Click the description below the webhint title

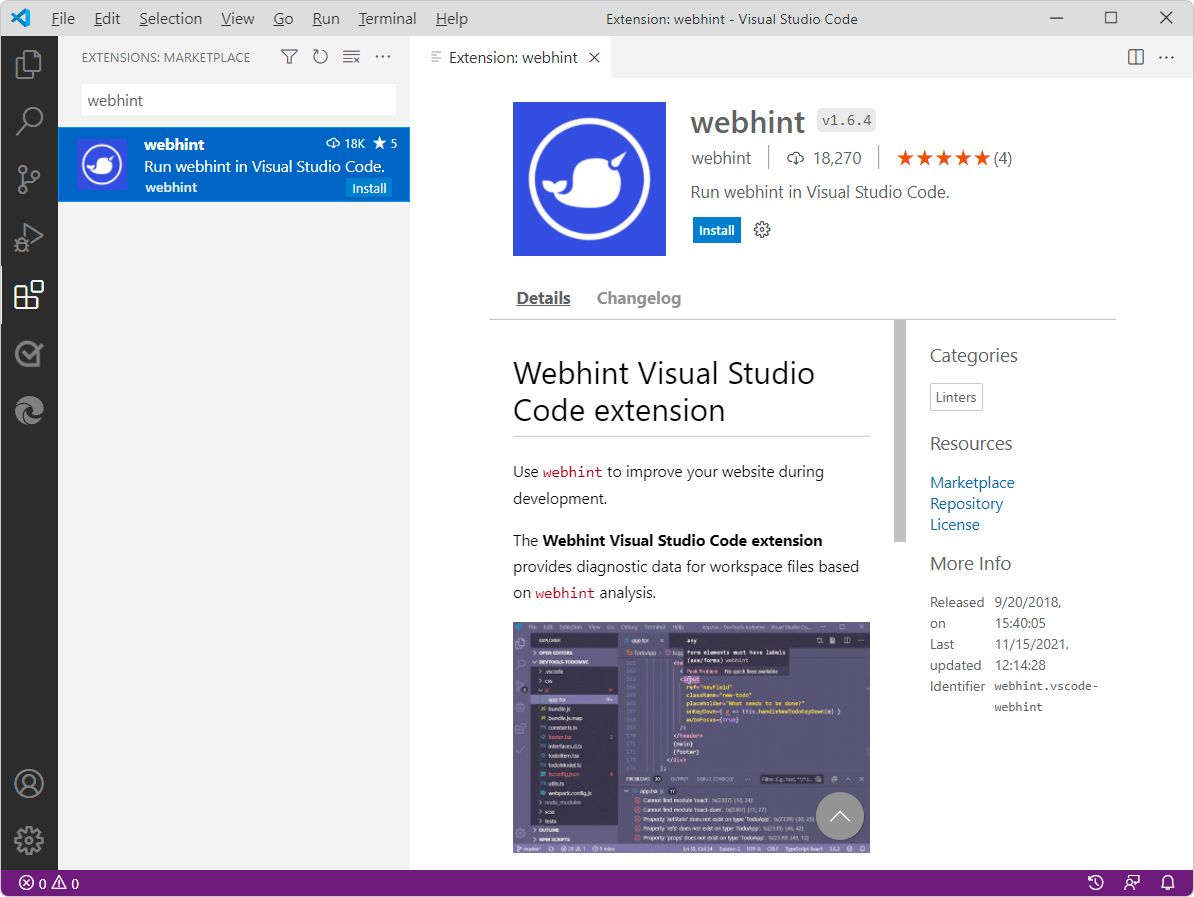[820, 192]
